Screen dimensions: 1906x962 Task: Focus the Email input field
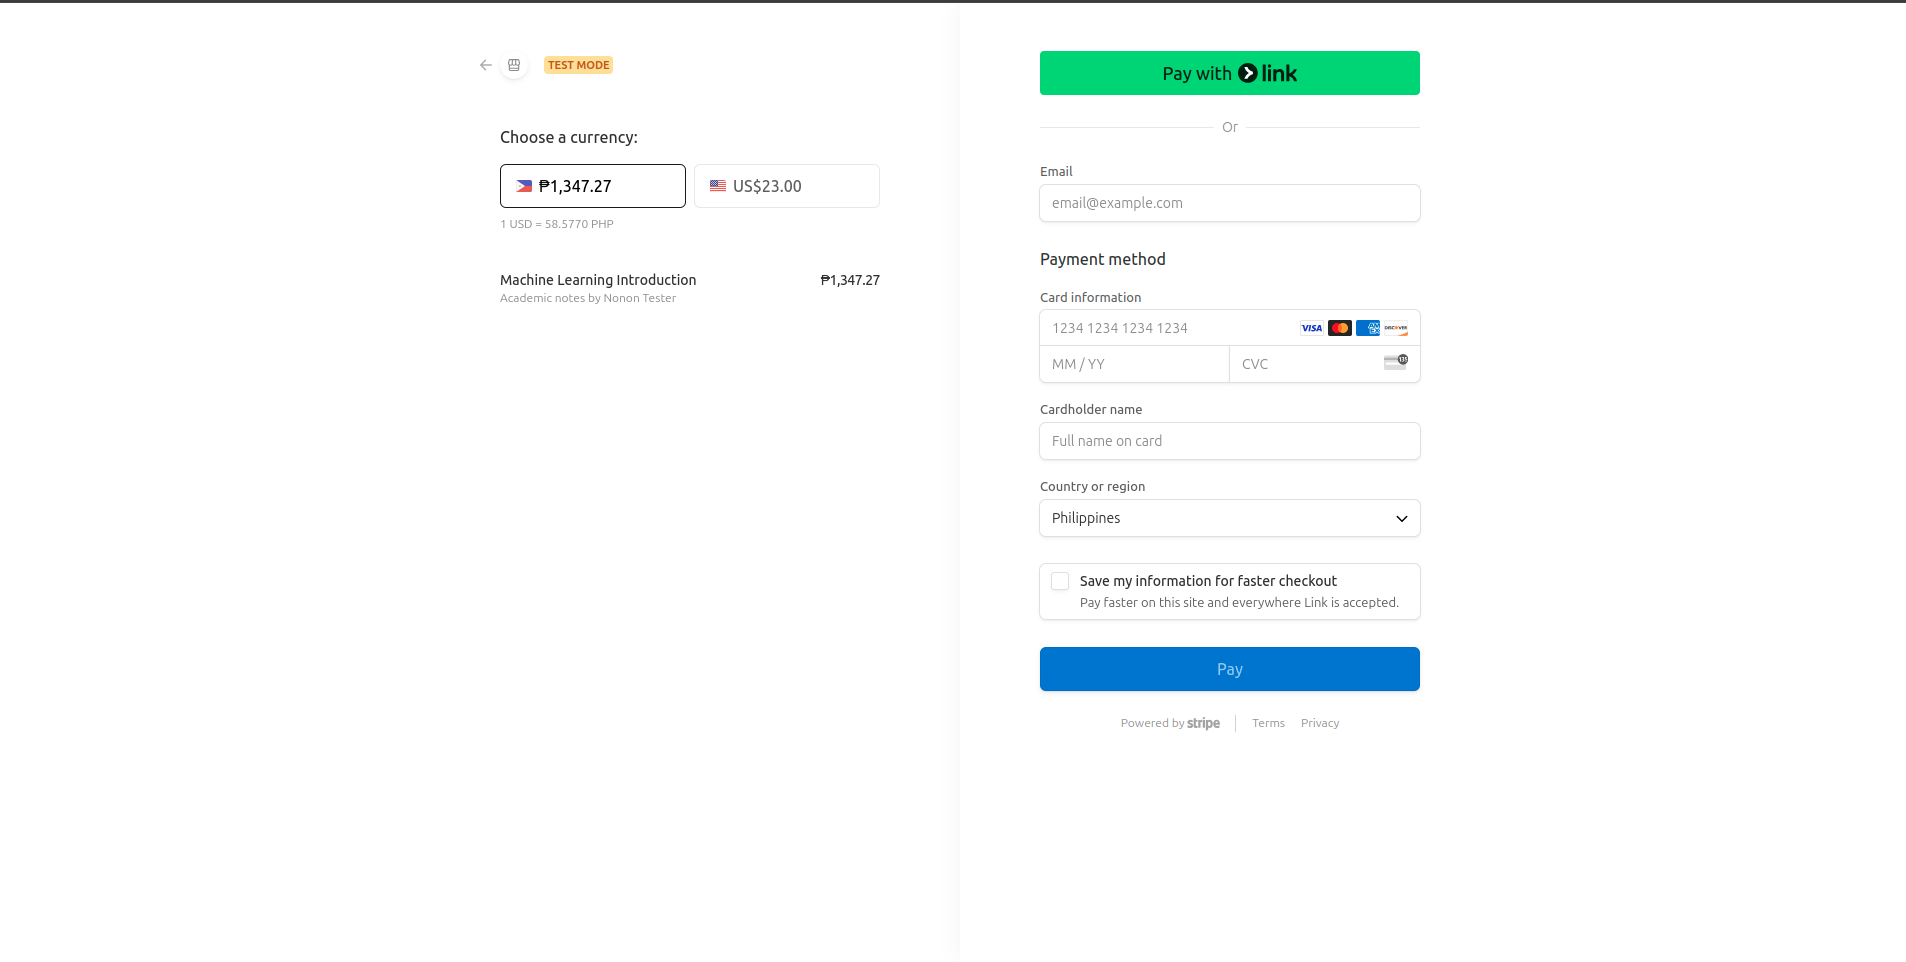tap(1229, 203)
